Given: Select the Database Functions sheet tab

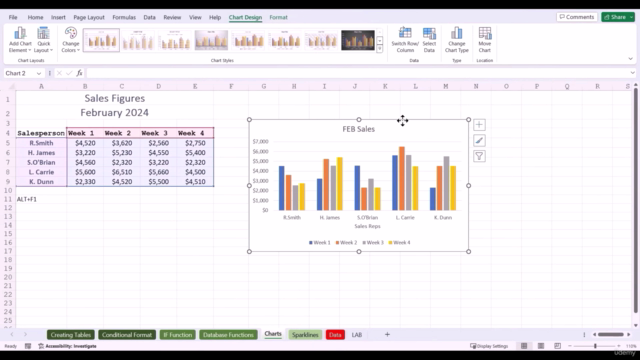Looking at the screenshot, I should [228, 335].
